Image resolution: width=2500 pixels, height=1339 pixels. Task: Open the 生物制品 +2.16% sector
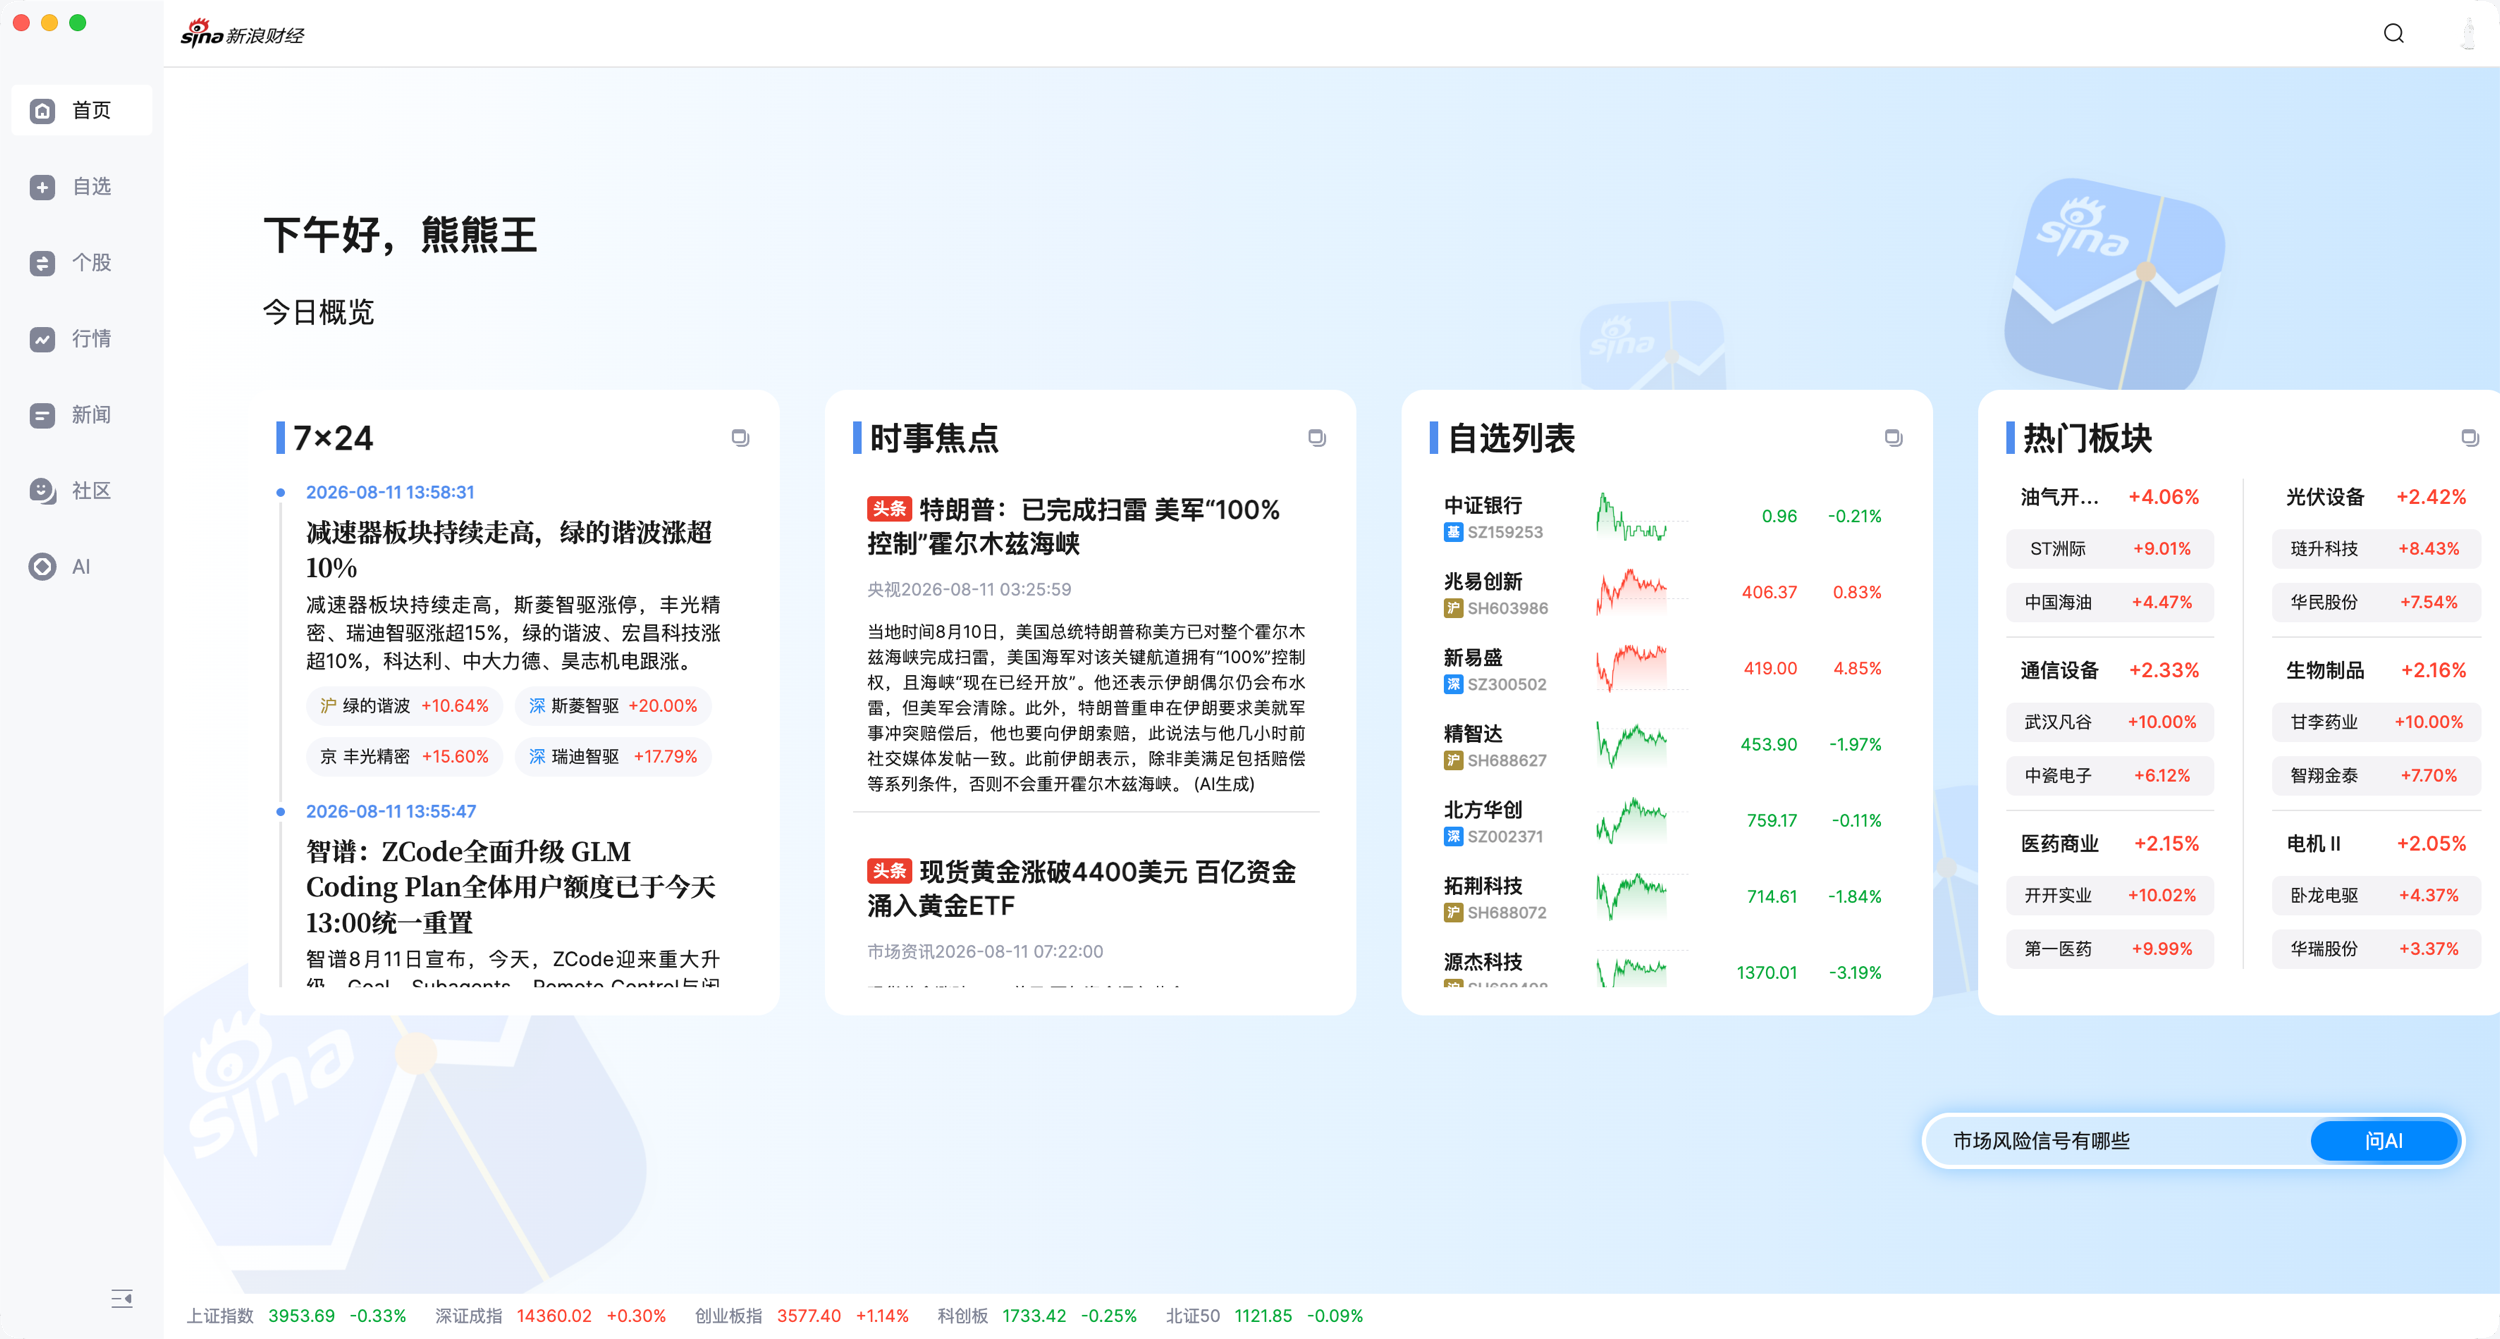2375,670
